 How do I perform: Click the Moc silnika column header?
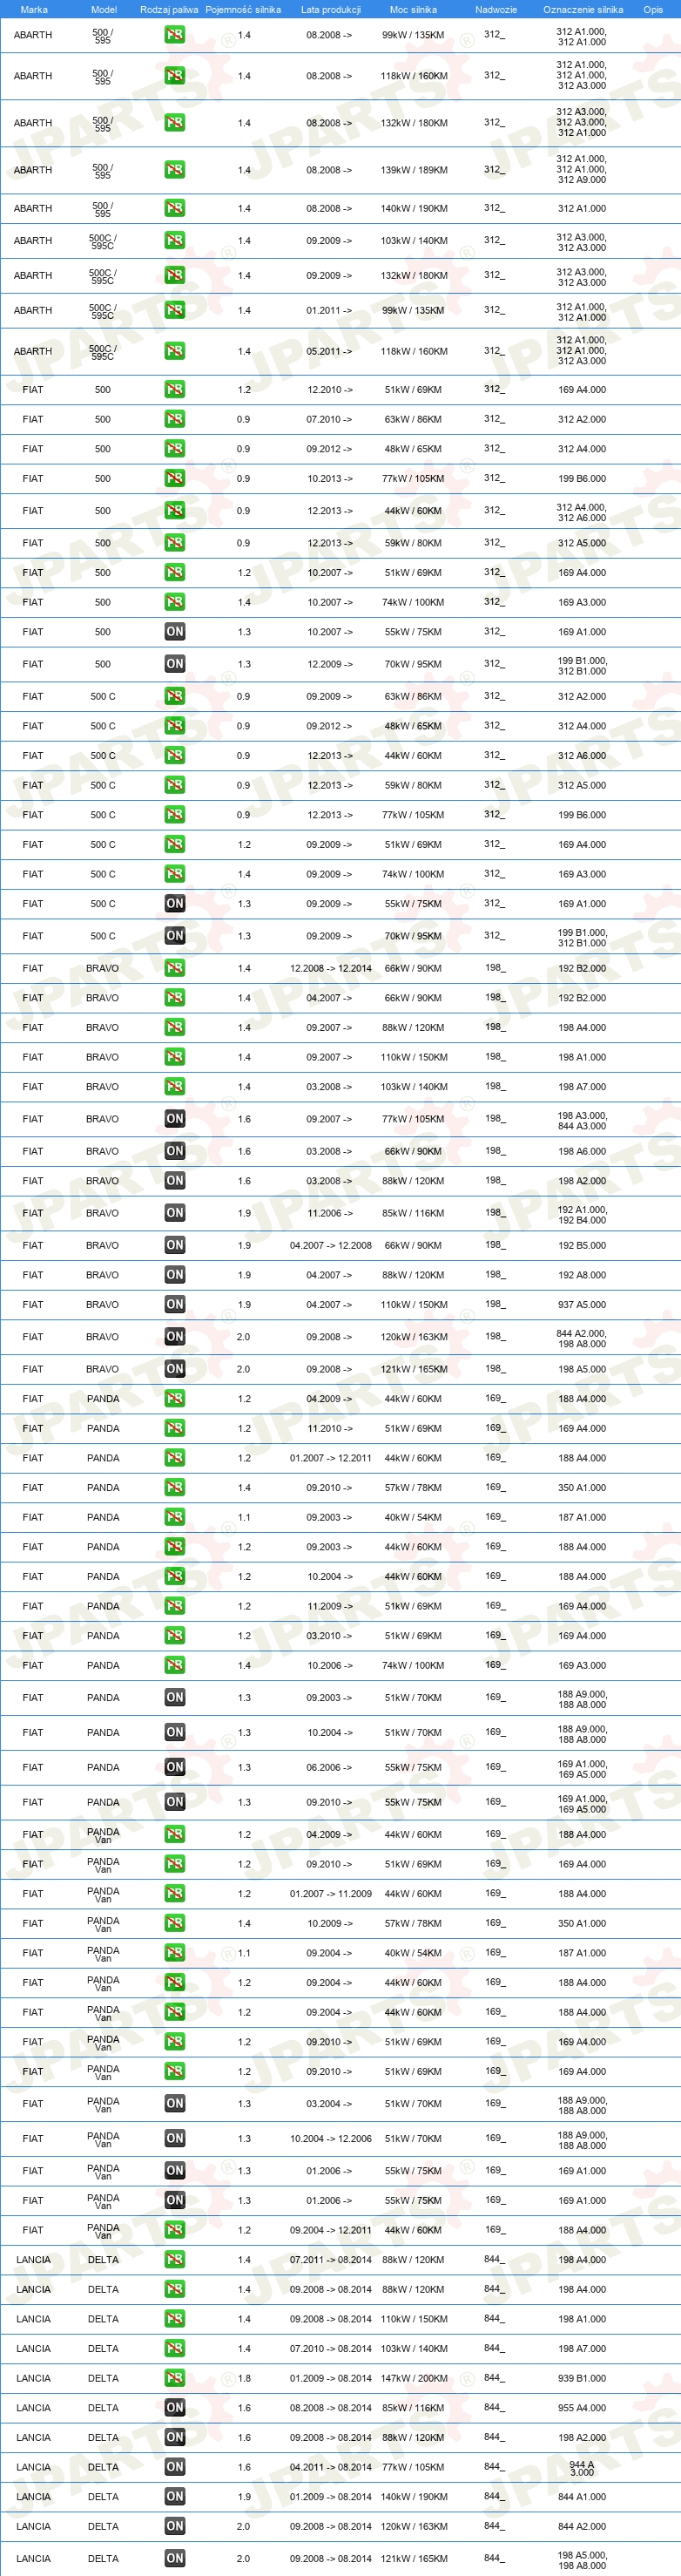[x=413, y=10]
